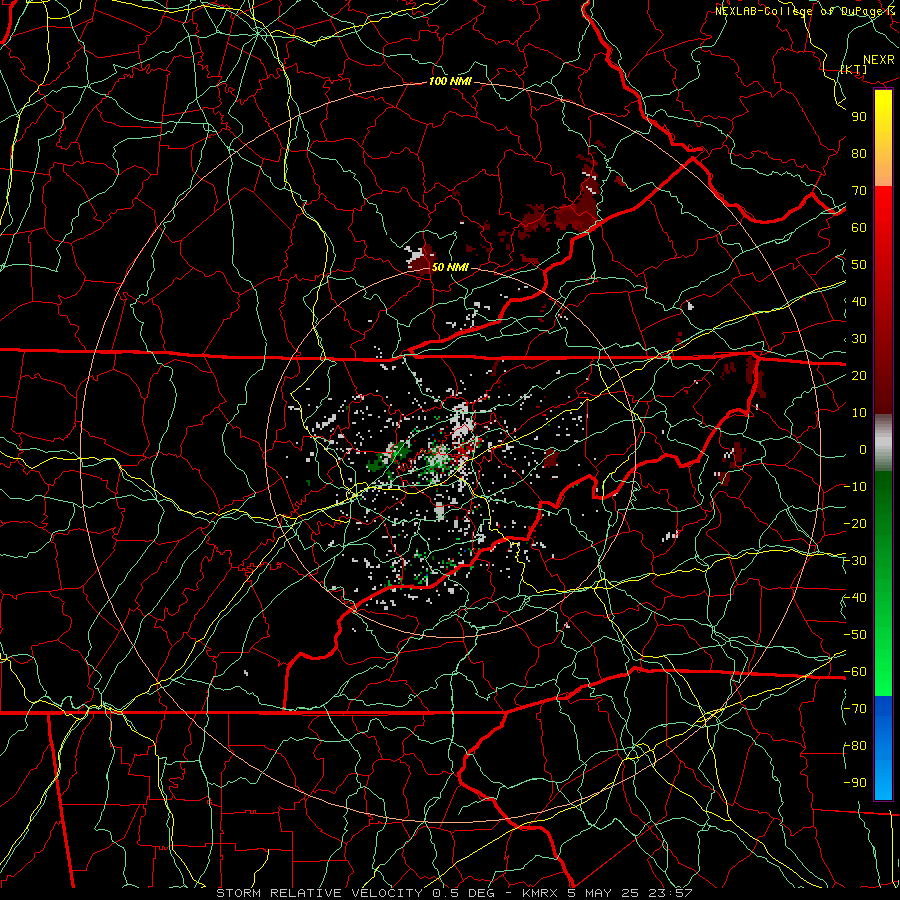The image size is (900, 900).
Task: Click the 80 value on velocity scale
Action: click(859, 153)
